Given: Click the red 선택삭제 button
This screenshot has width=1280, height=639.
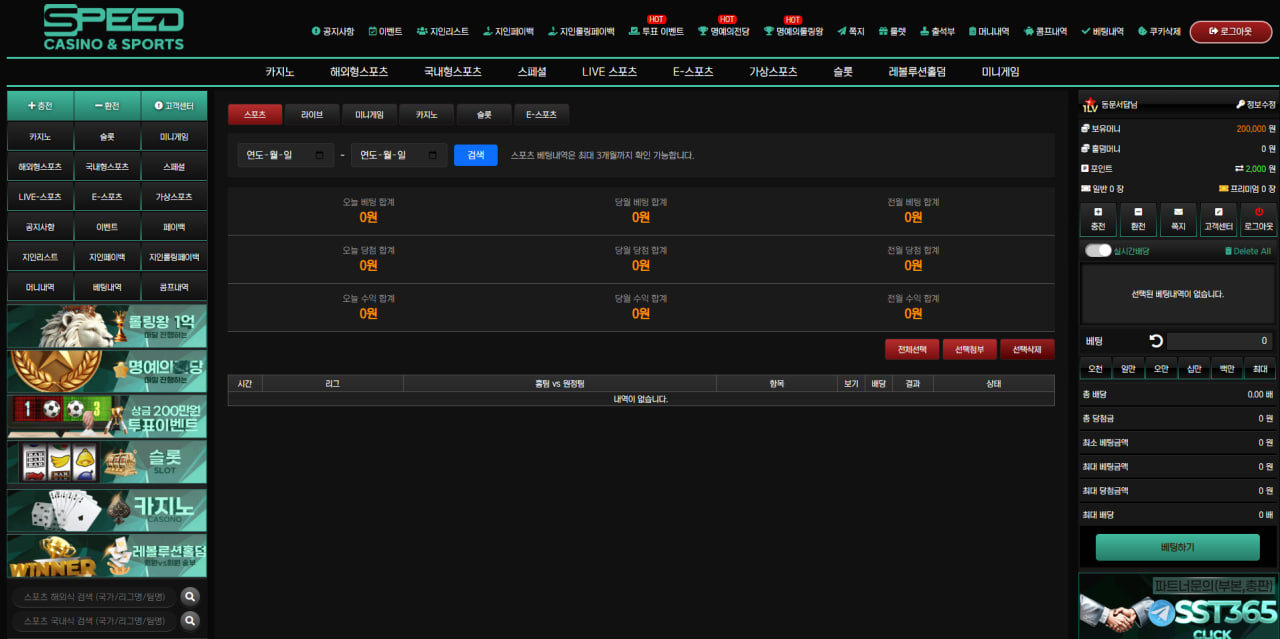Looking at the screenshot, I should (1027, 349).
